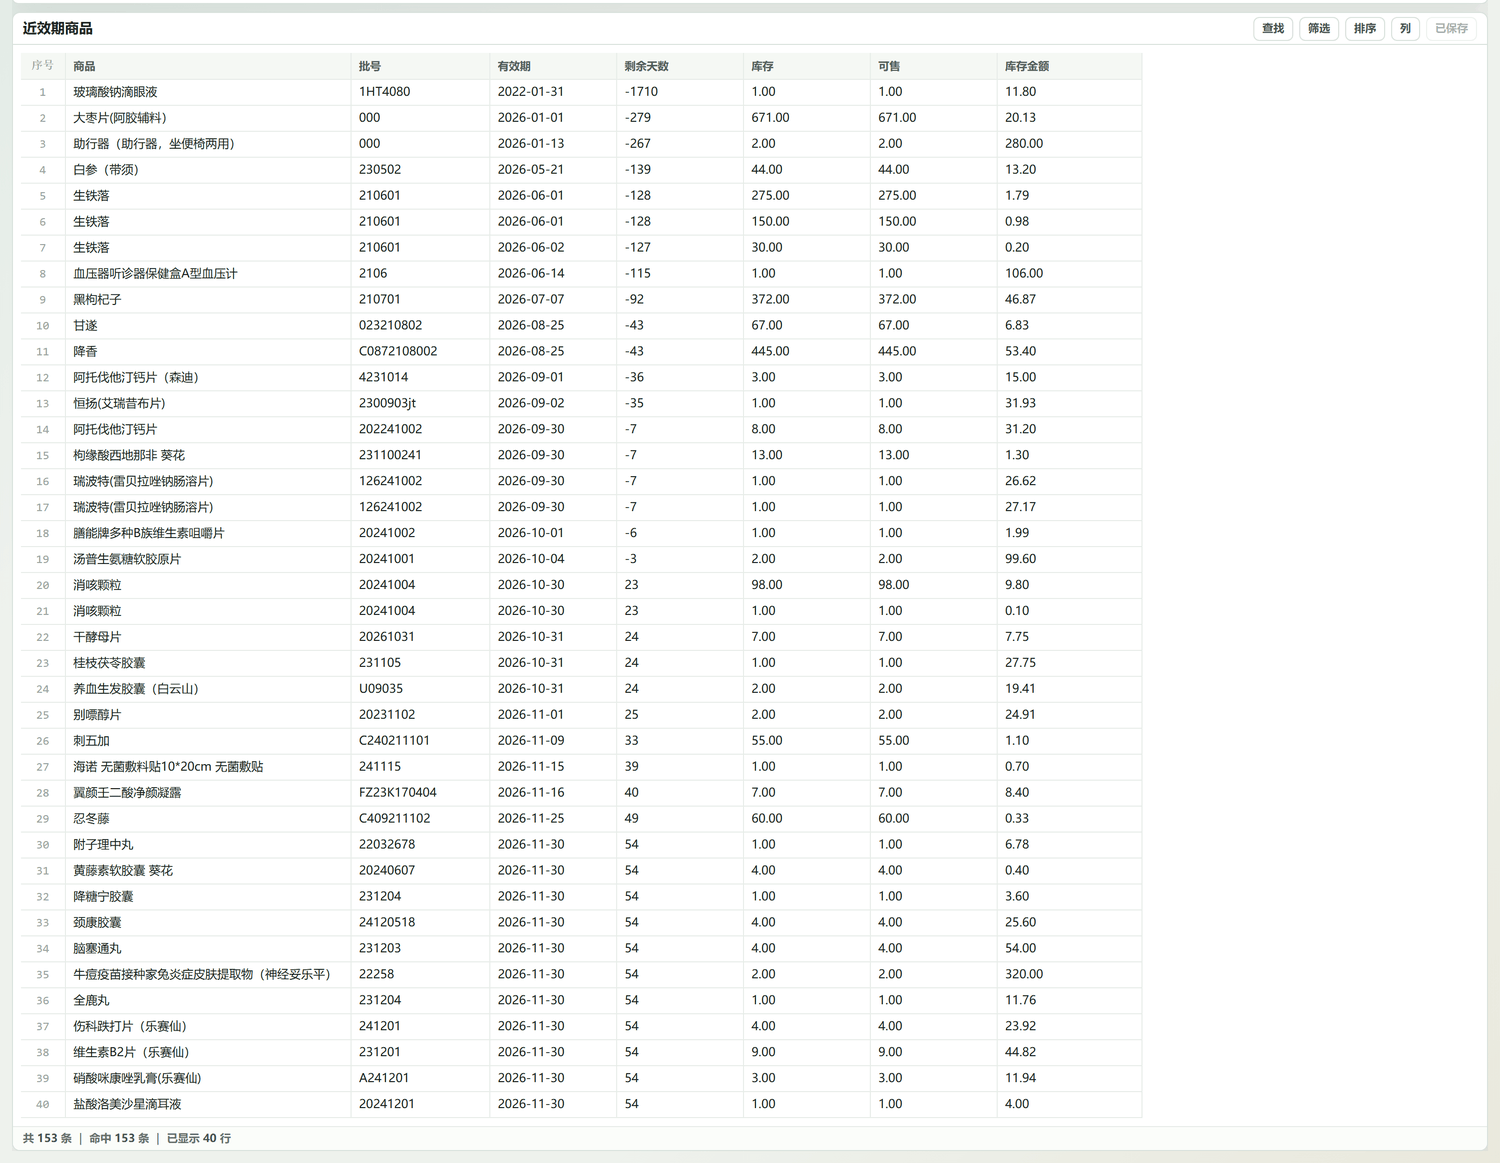Click batch FZ23K170404 cell

coord(420,793)
